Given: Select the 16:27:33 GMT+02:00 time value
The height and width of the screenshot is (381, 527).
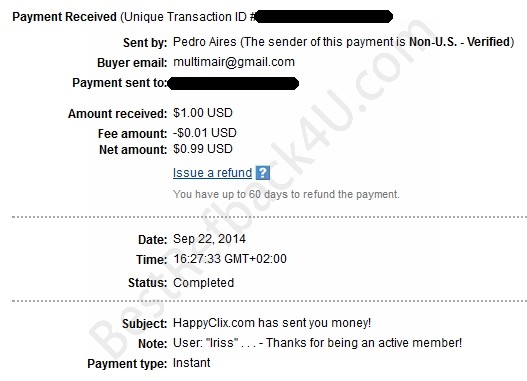Looking at the screenshot, I should point(230,259).
